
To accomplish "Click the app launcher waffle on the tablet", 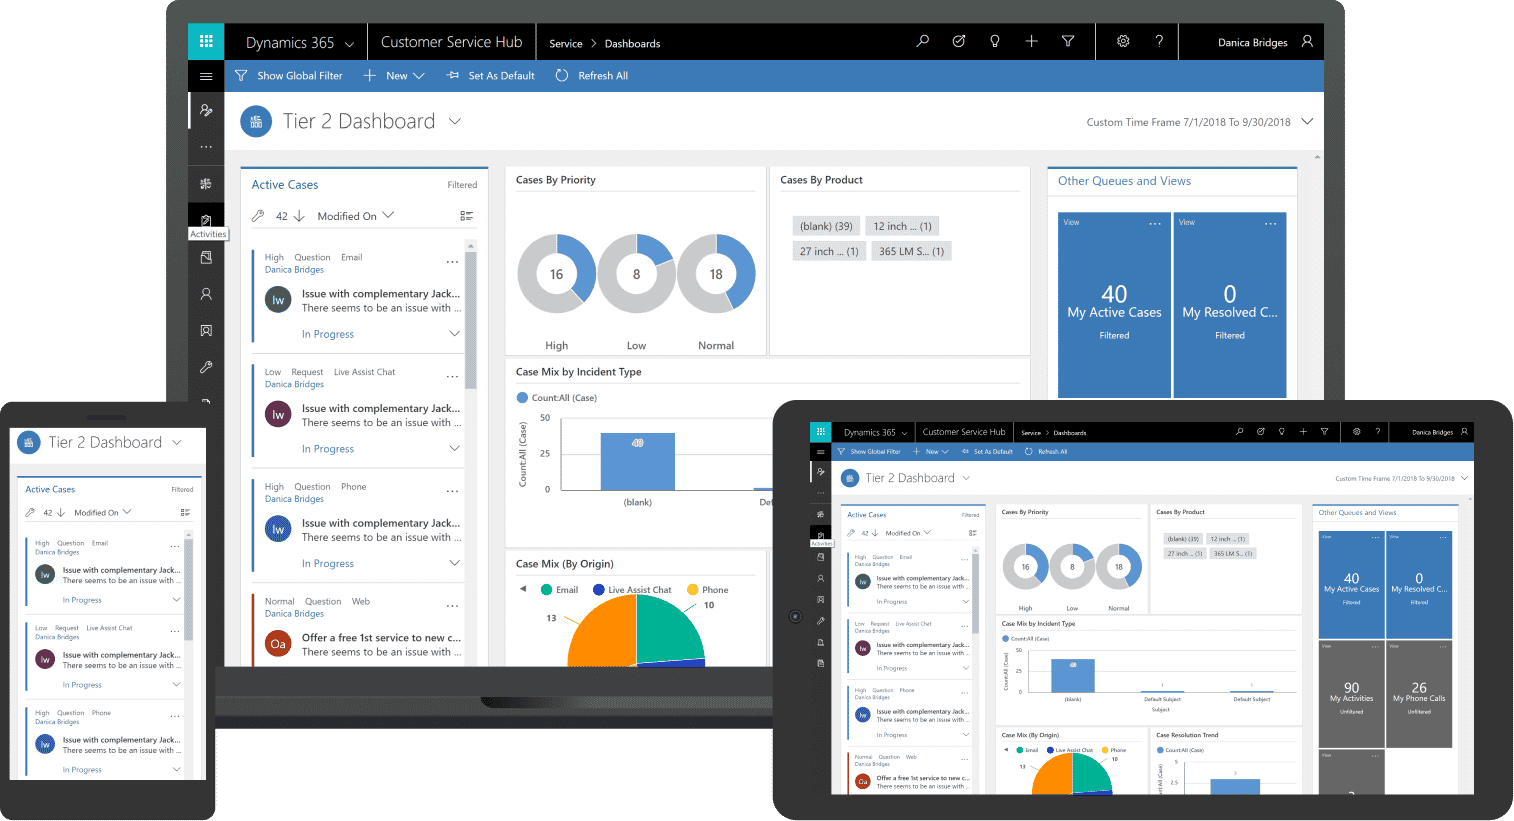I will tap(821, 432).
